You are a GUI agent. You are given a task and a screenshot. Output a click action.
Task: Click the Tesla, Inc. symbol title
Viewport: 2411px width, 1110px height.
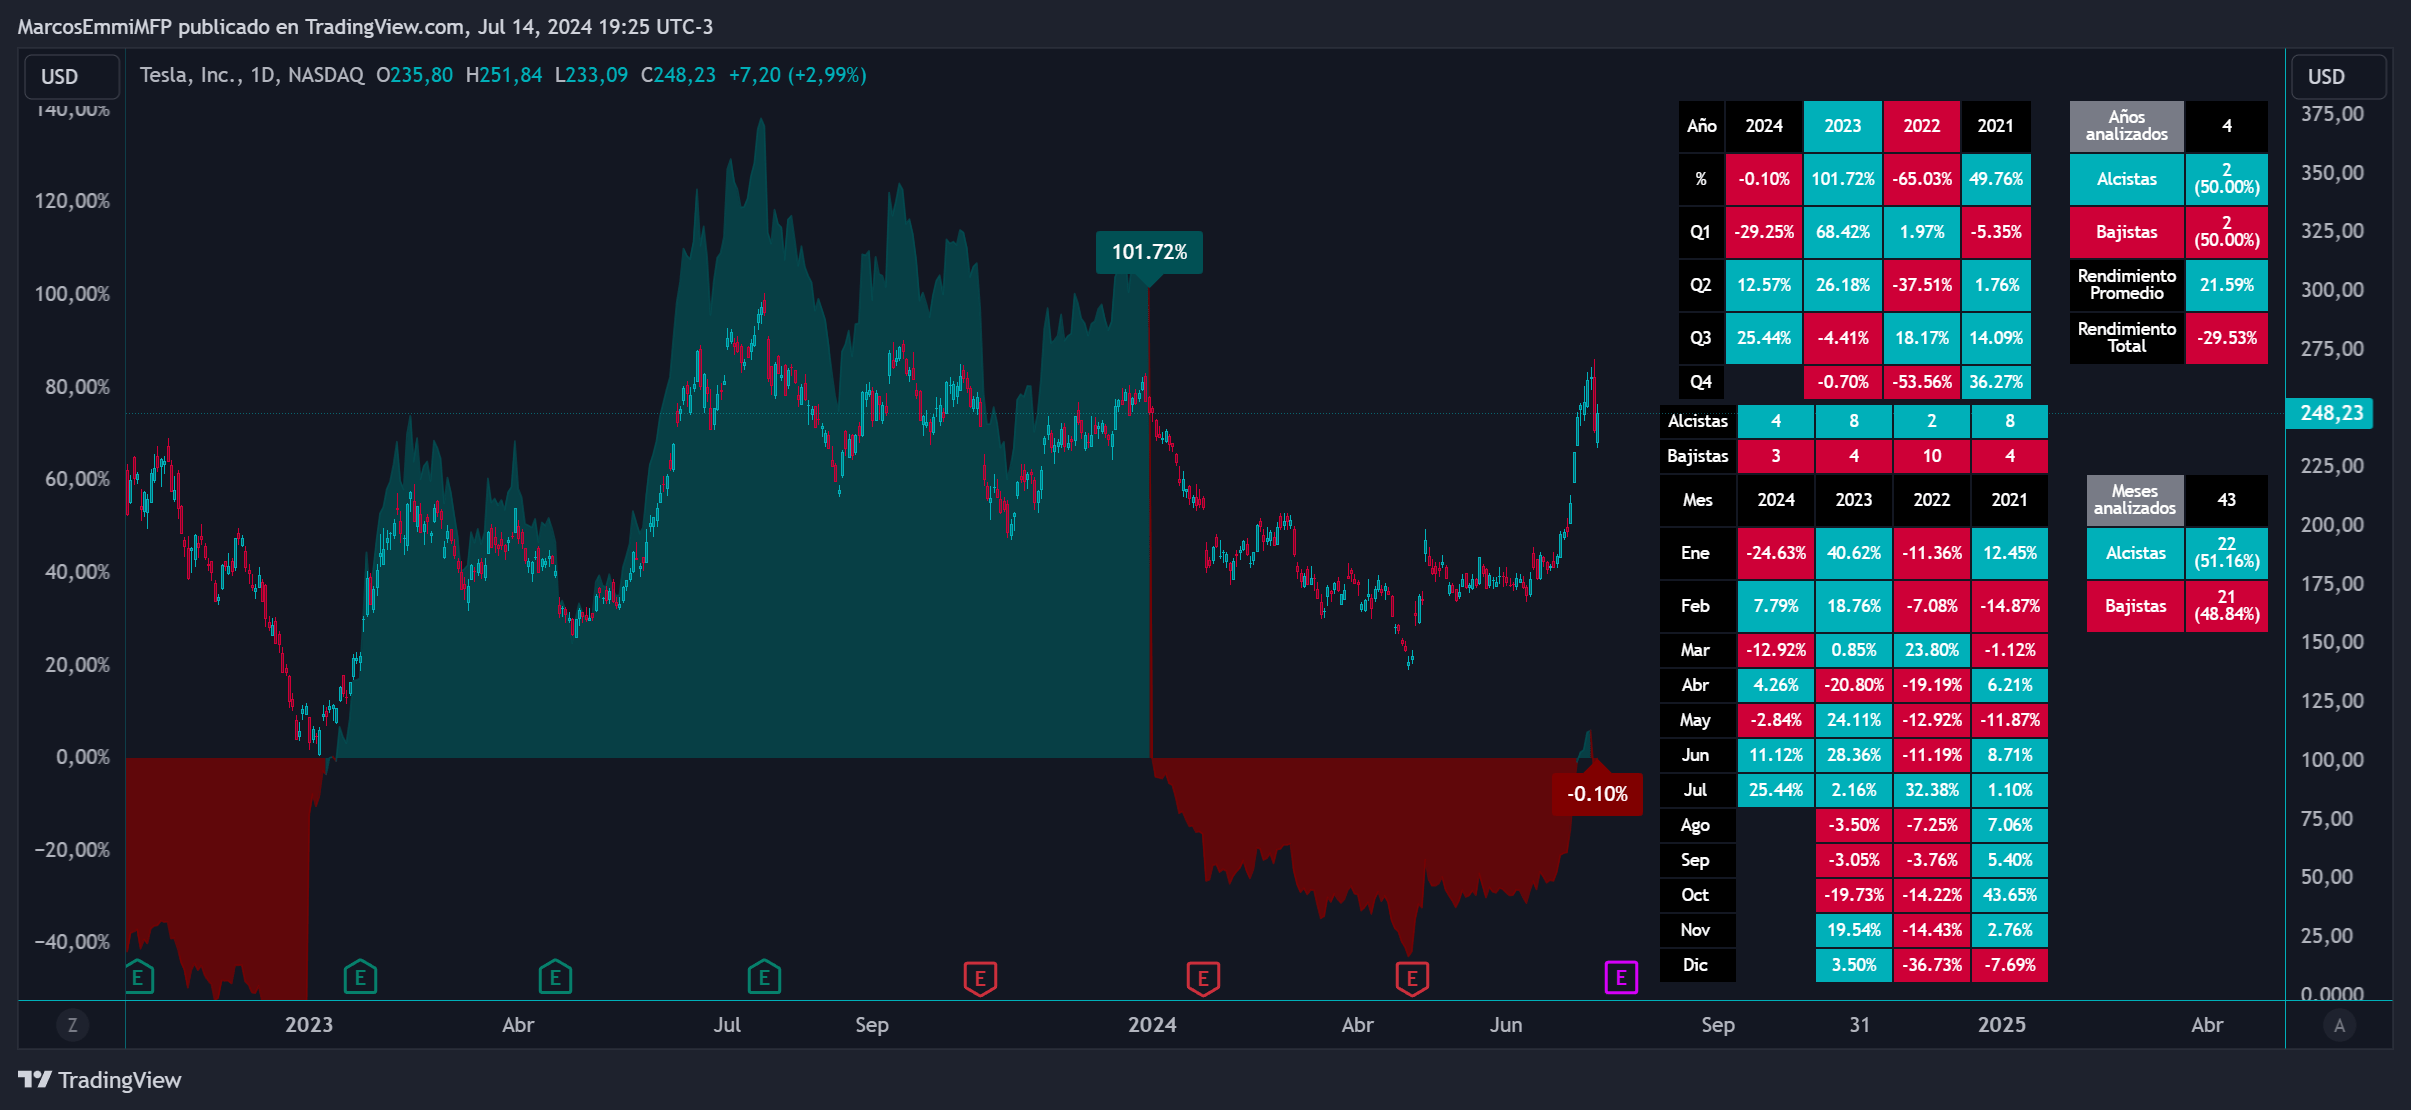[x=191, y=75]
